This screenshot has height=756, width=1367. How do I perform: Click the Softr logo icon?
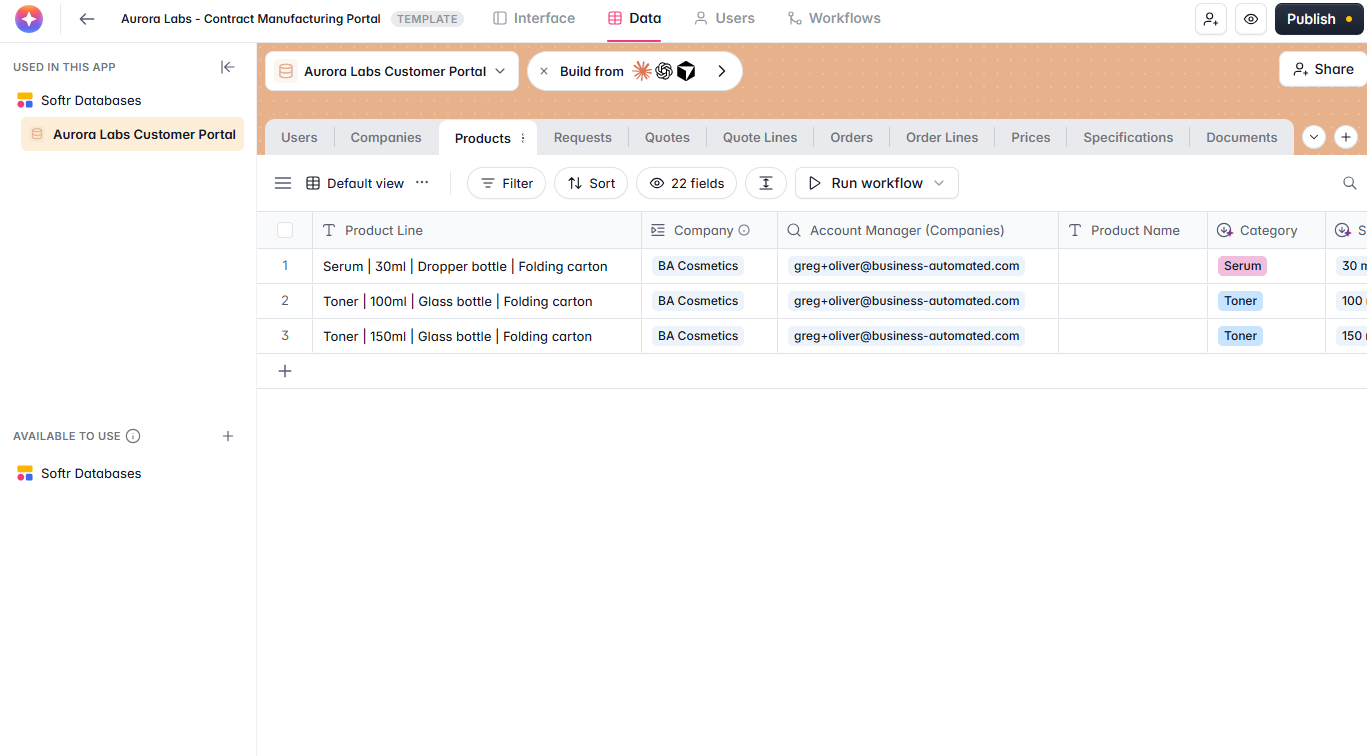coord(29,19)
